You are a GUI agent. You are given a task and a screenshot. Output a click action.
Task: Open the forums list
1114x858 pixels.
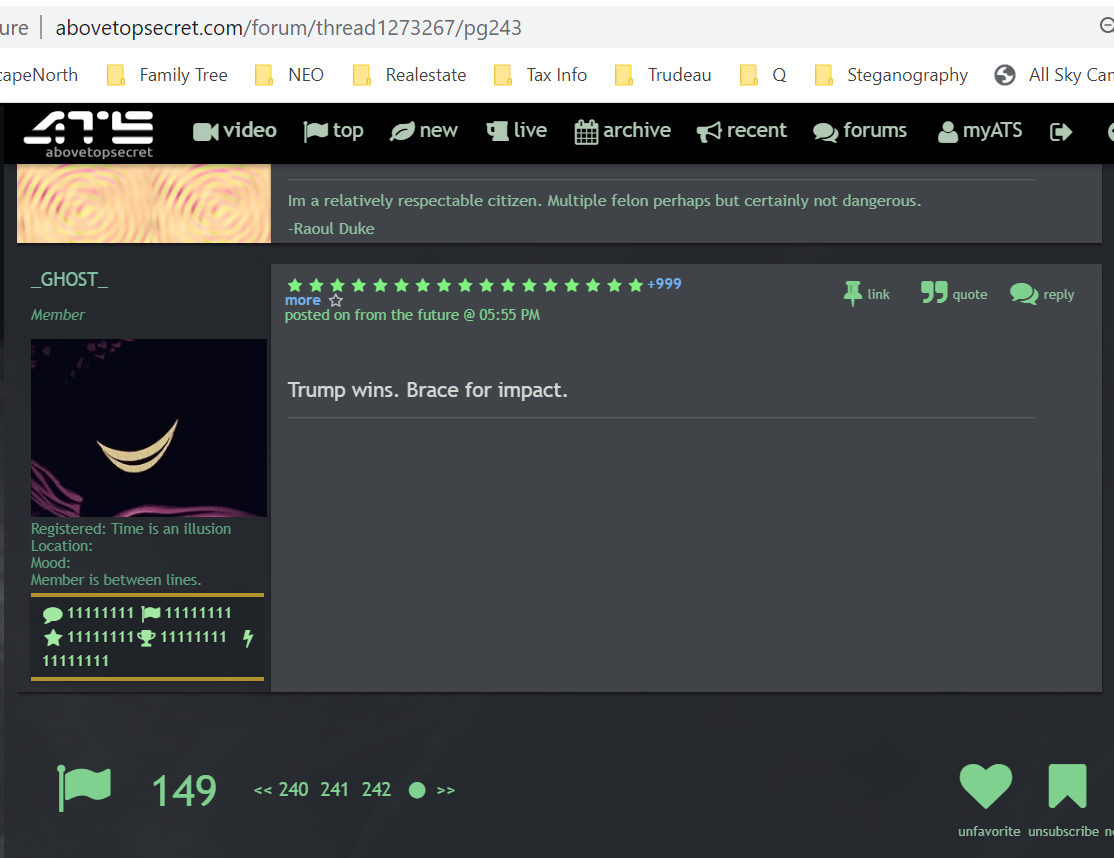coord(860,131)
